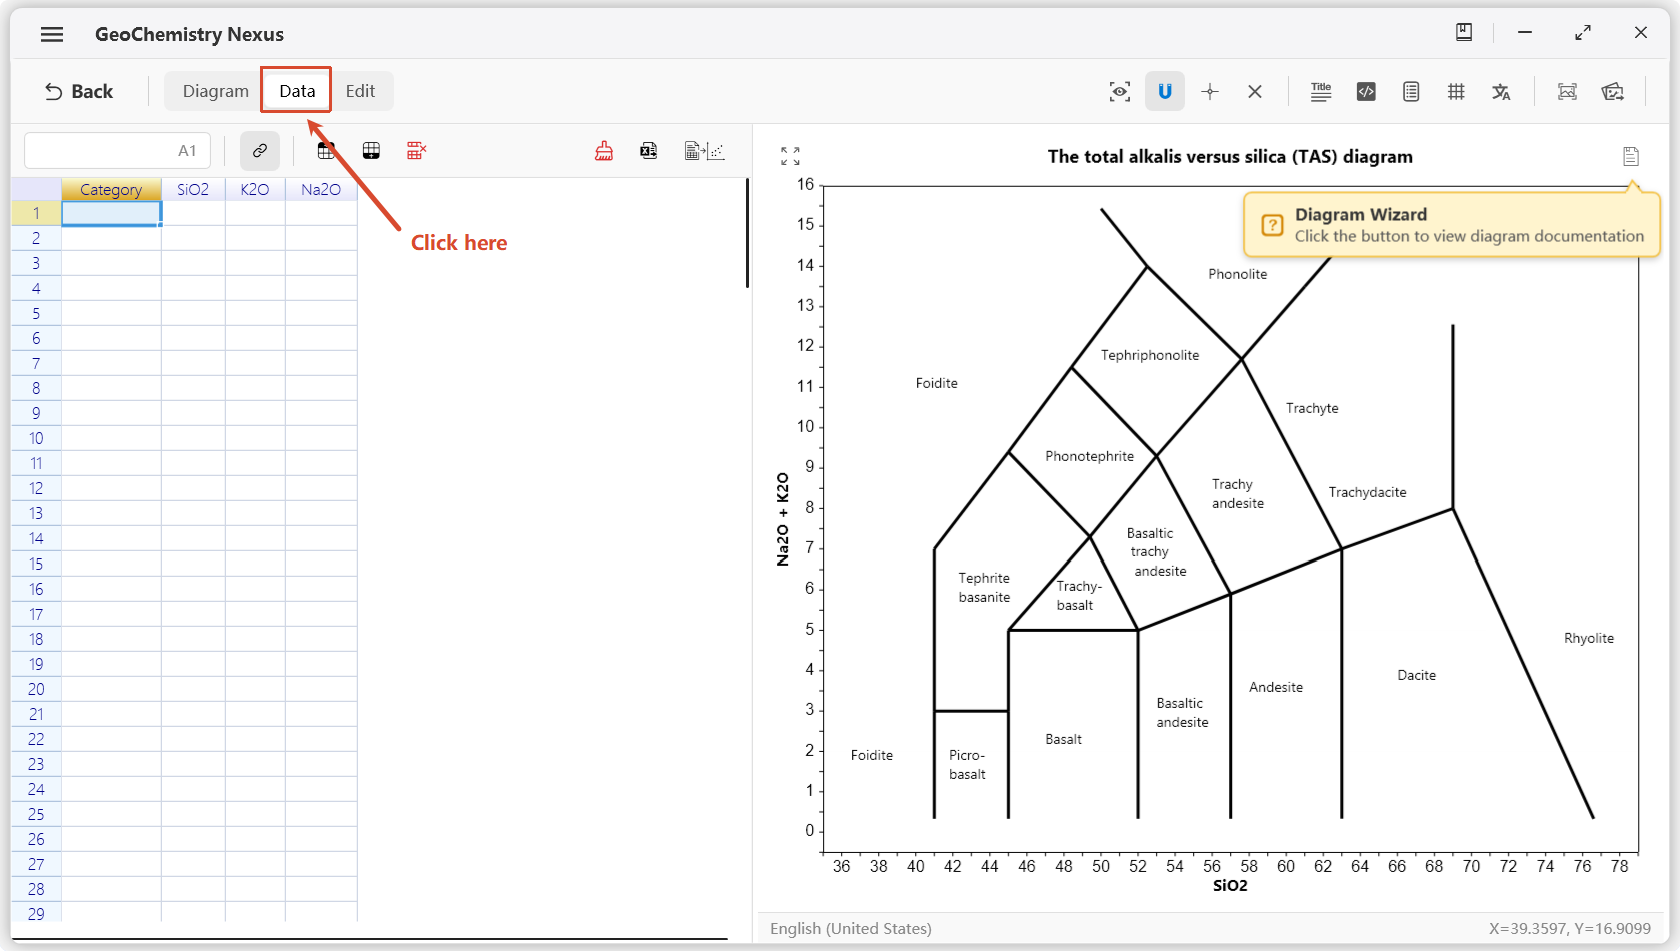Viewport: 1680px width, 951px height.
Task: Click the Andesite field label
Action: tap(1276, 687)
